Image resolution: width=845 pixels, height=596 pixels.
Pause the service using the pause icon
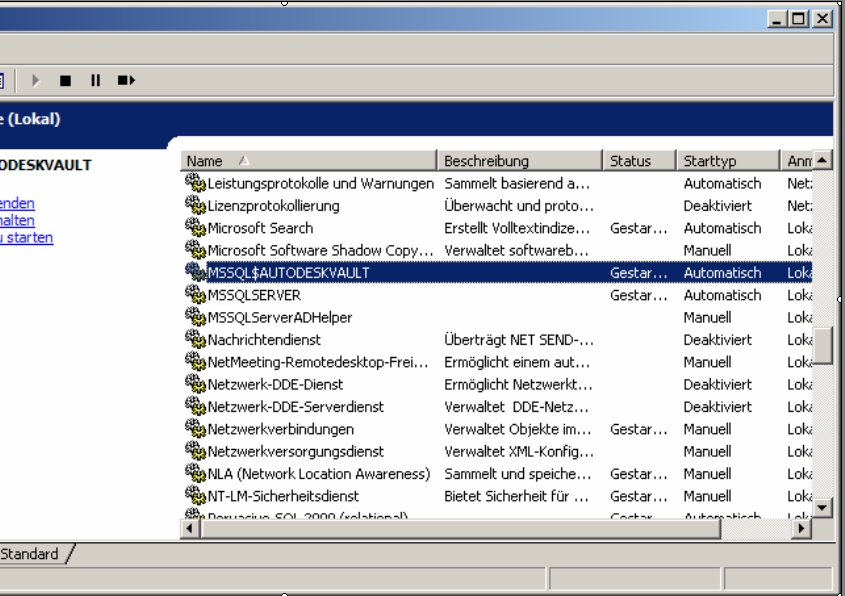click(95, 80)
